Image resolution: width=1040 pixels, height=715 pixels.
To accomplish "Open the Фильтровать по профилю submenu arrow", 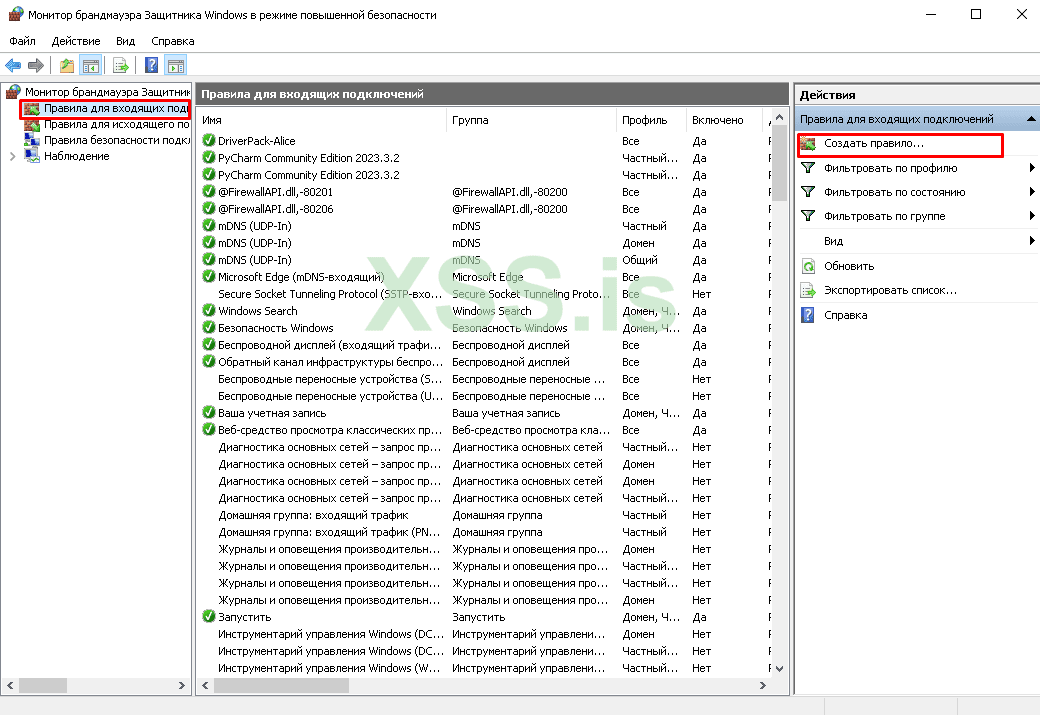I will (x=1031, y=168).
